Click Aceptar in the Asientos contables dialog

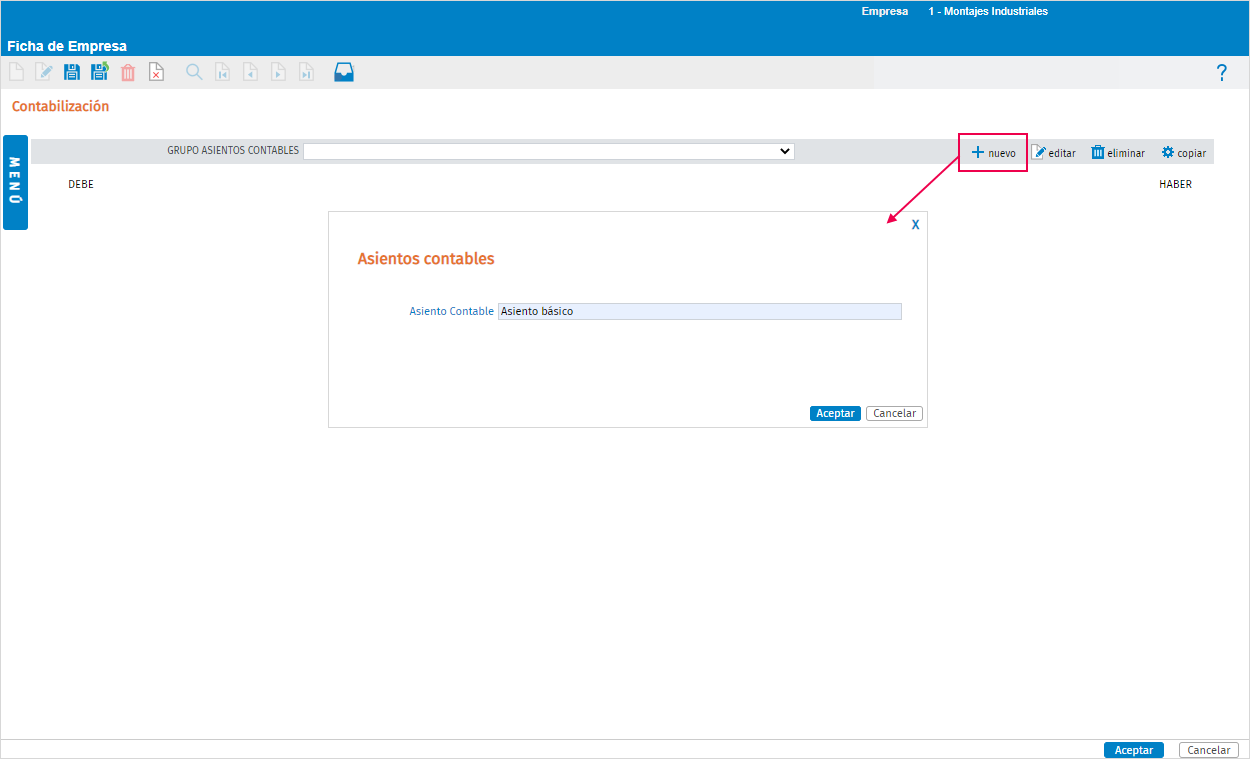pyautogui.click(x=835, y=413)
